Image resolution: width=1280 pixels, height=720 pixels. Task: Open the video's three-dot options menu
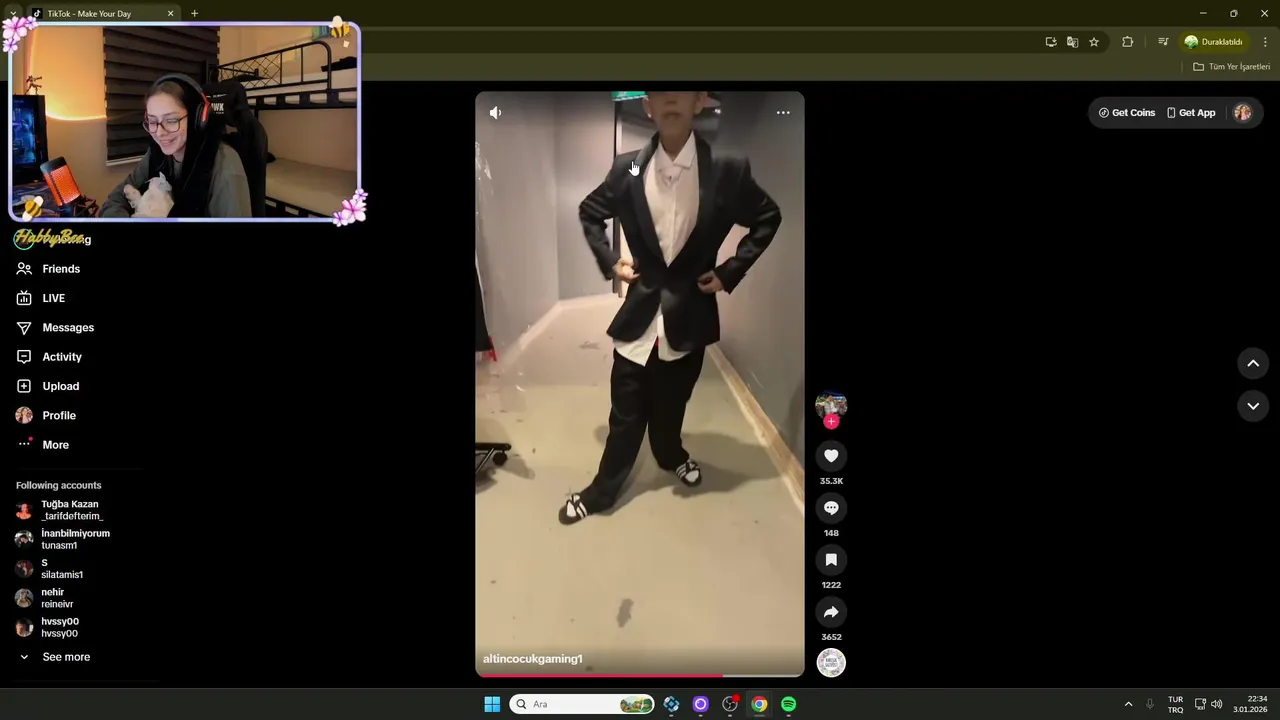(783, 113)
